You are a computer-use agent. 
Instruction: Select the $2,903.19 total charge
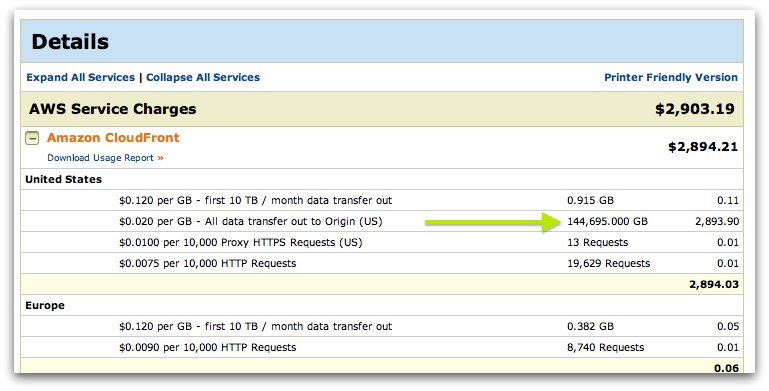[695, 109]
